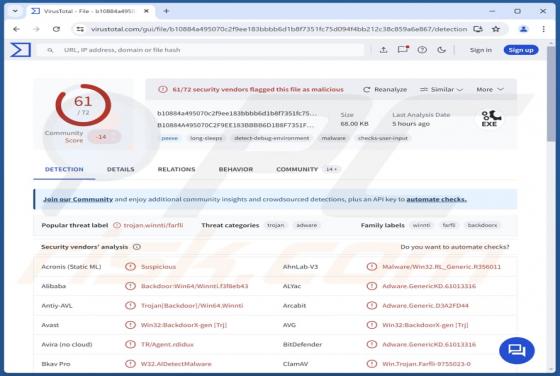Click the EXE file type icon
Image resolution: width=560 pixels, height=376 pixels.
point(490,118)
